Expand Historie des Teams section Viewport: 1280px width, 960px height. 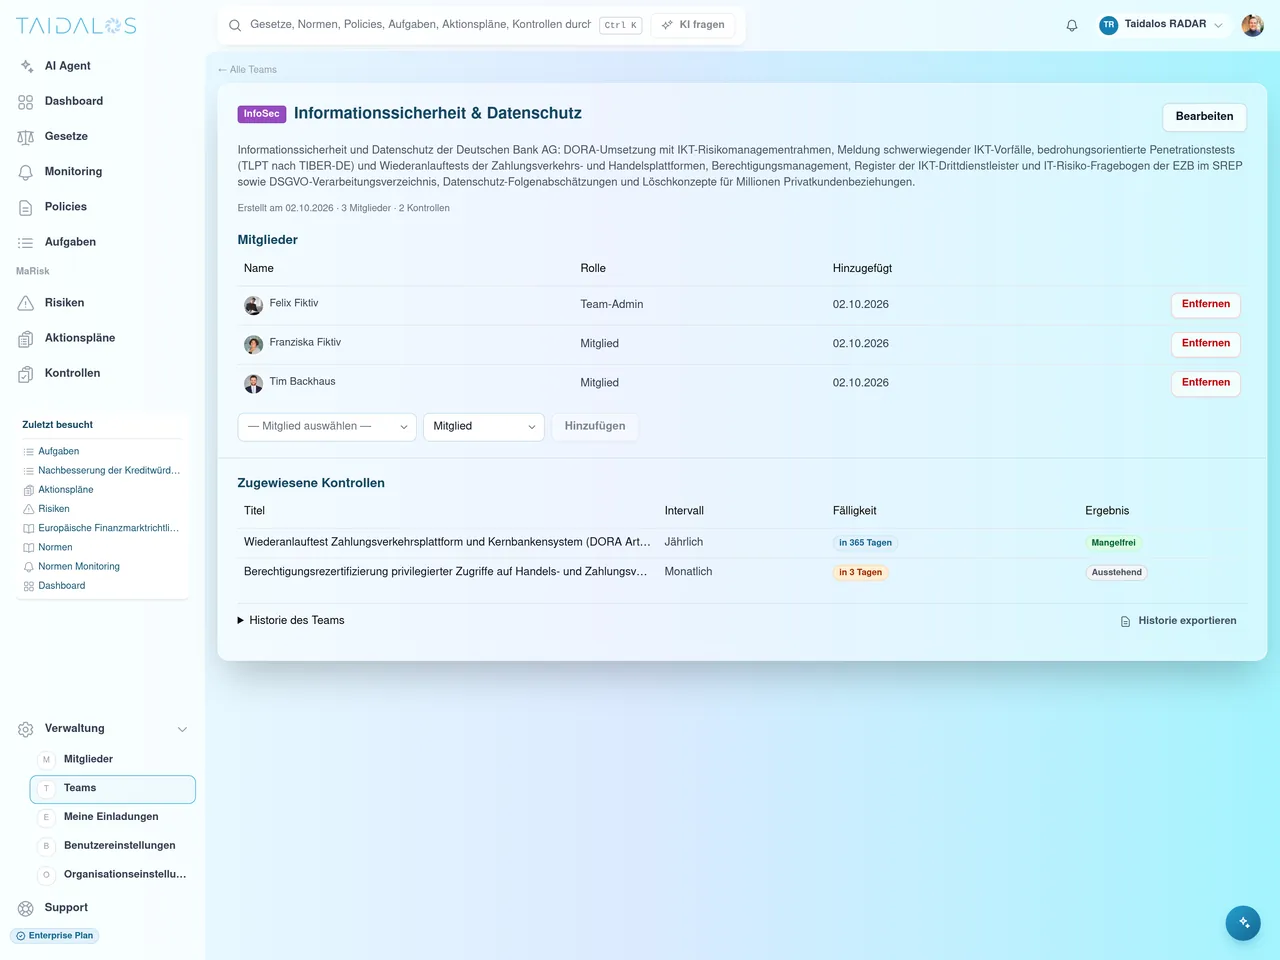point(291,621)
